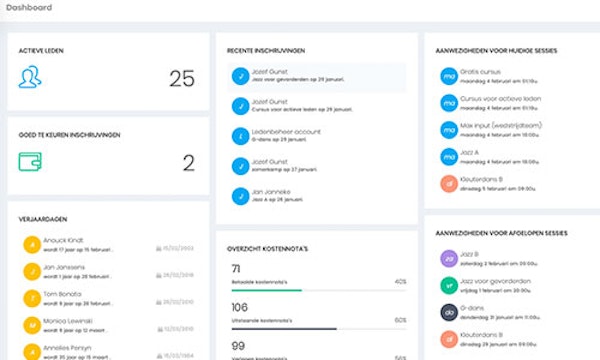Click the active members count 25
The width and height of the screenshot is (600, 360).
pos(182,78)
